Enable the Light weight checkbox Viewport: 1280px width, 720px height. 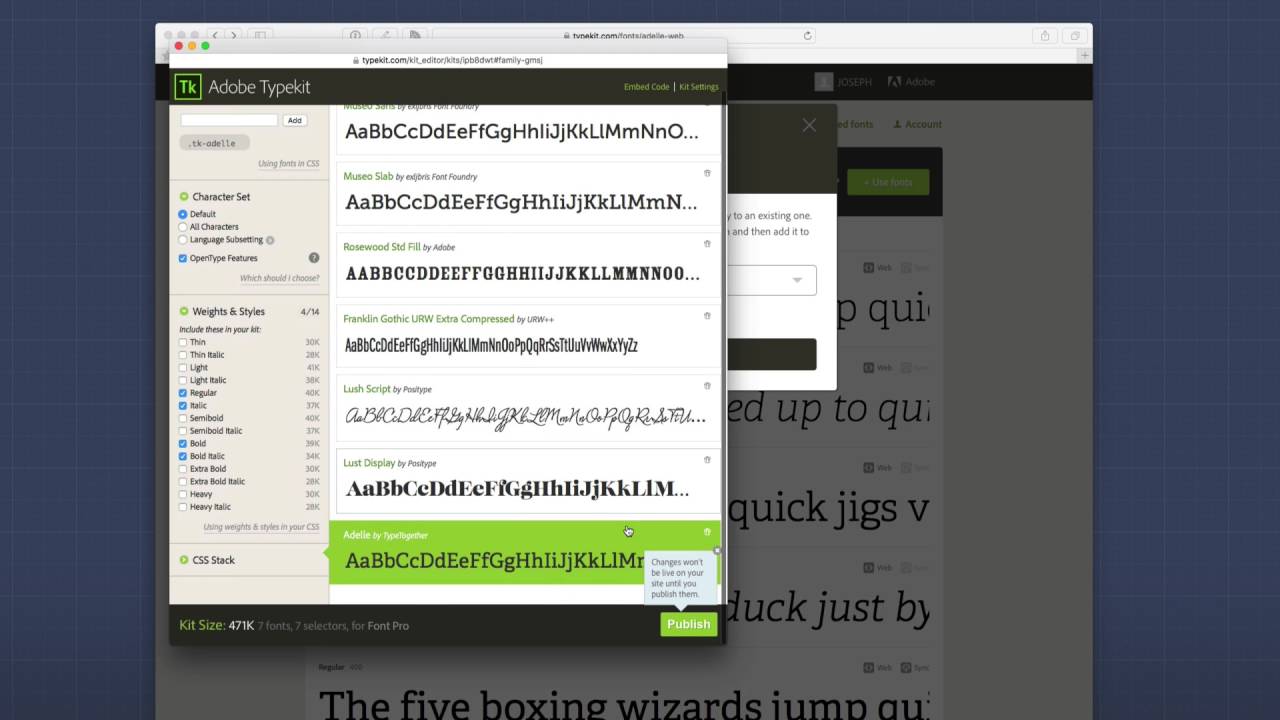coord(183,367)
